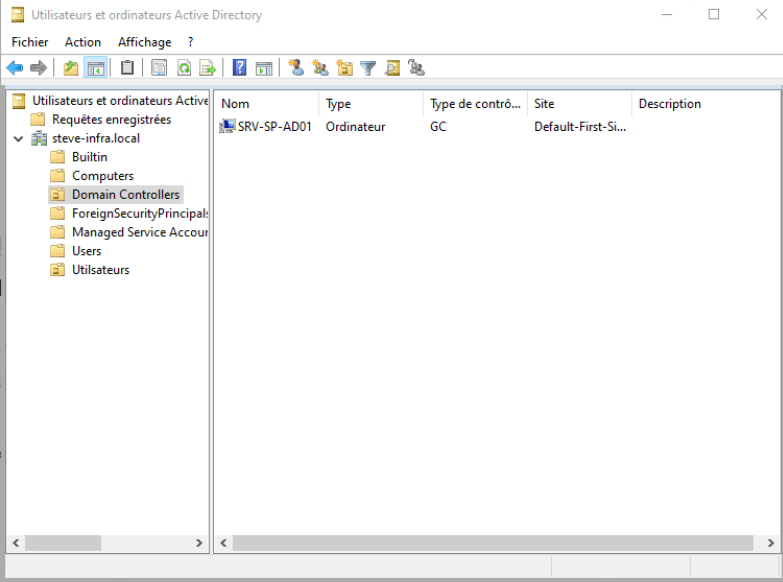
Task: Open the Action menu
Action: click(83, 42)
